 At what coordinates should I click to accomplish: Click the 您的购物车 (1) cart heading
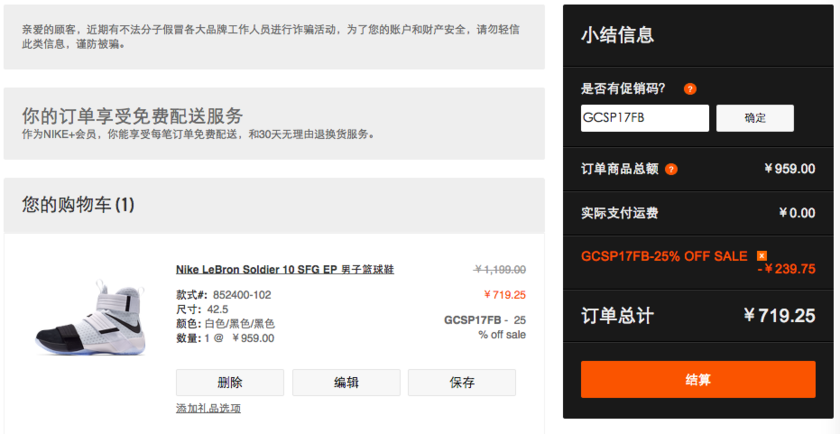coord(78,205)
